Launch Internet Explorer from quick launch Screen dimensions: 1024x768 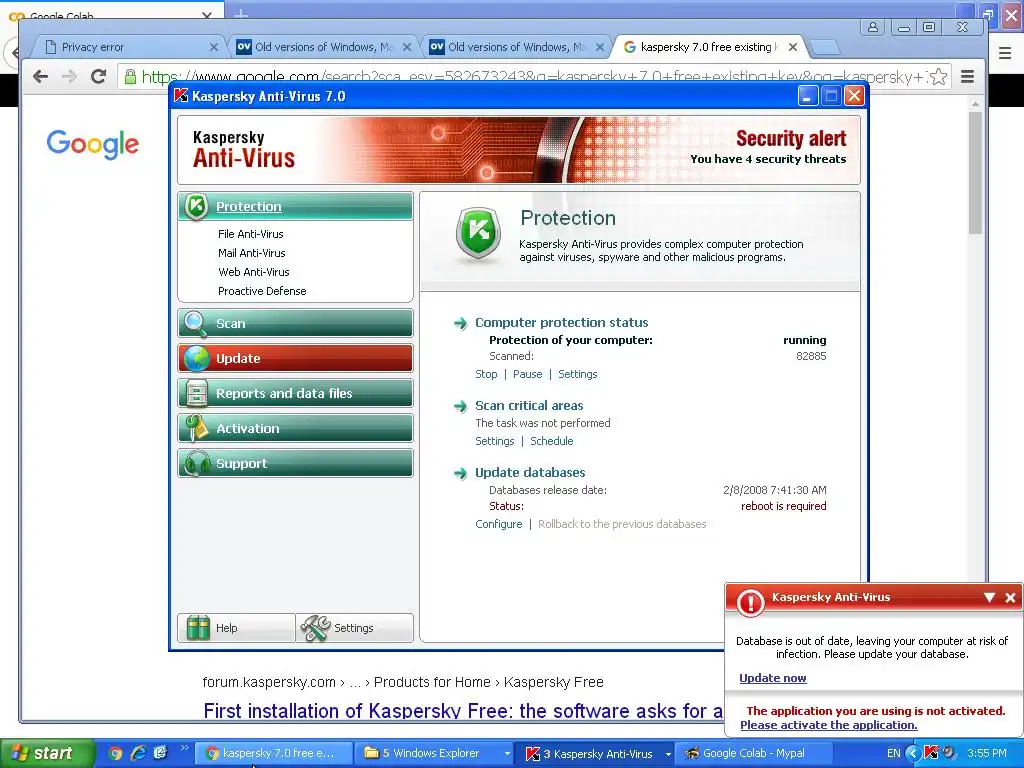(x=138, y=753)
